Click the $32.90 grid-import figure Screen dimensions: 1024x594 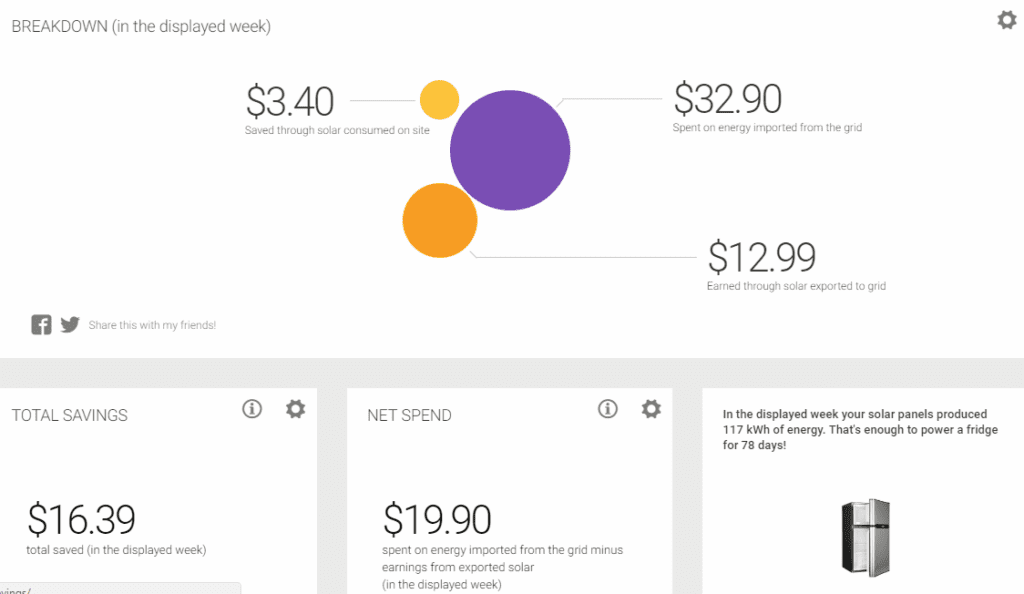728,99
